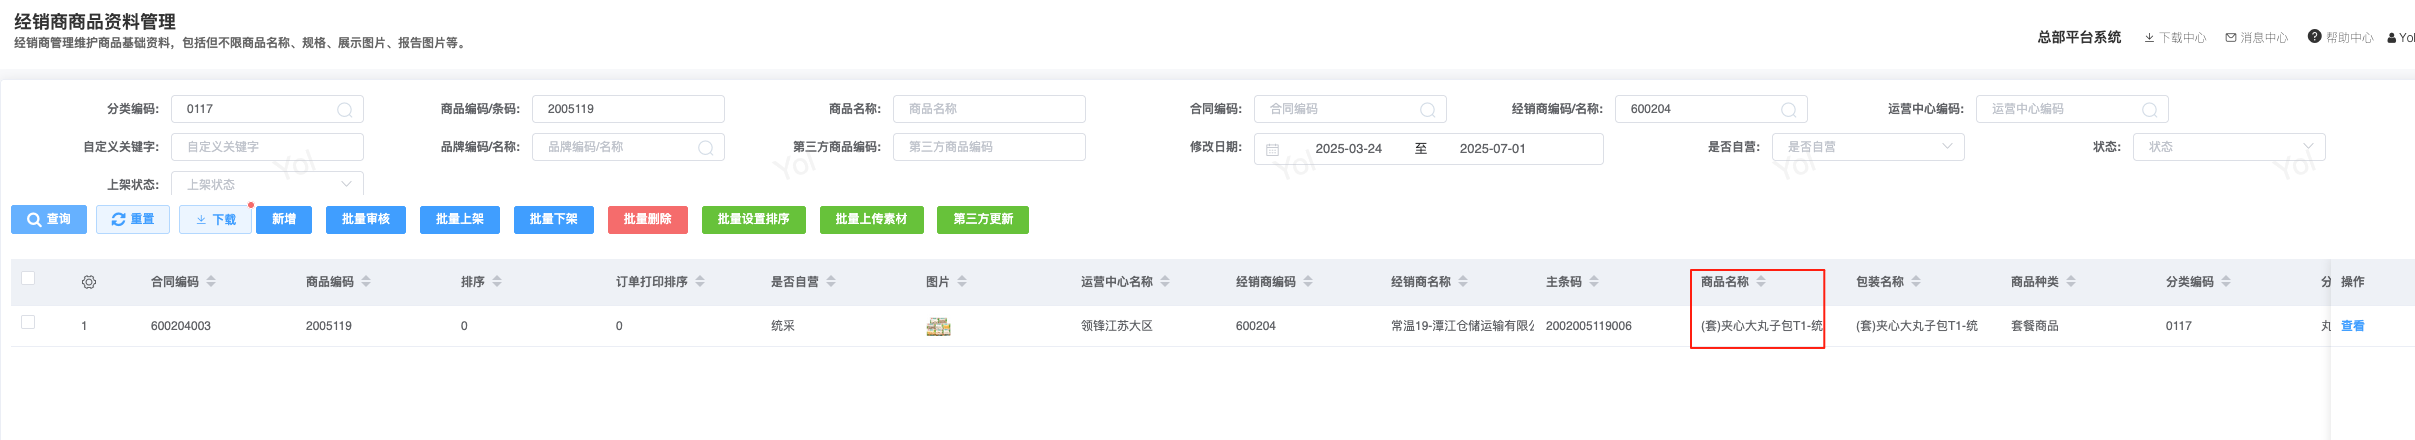Click 总部平台系统 in top navigation
The image size is (2415, 440).
coord(2079,37)
